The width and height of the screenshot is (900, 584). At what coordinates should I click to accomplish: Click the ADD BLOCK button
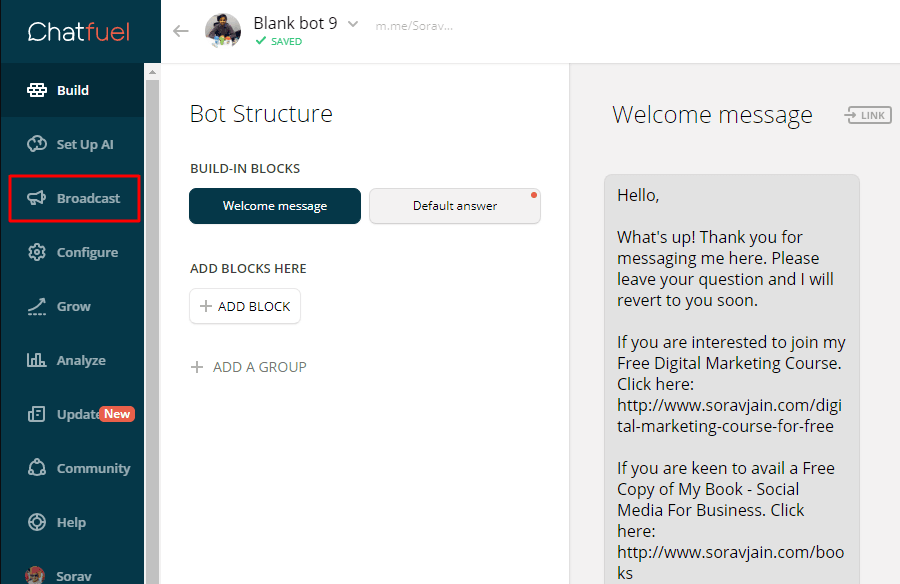click(245, 306)
